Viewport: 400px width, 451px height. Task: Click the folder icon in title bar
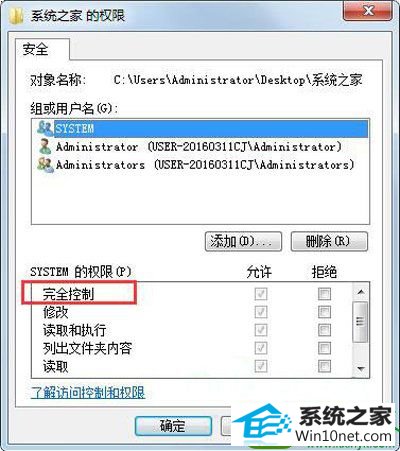coord(17,16)
